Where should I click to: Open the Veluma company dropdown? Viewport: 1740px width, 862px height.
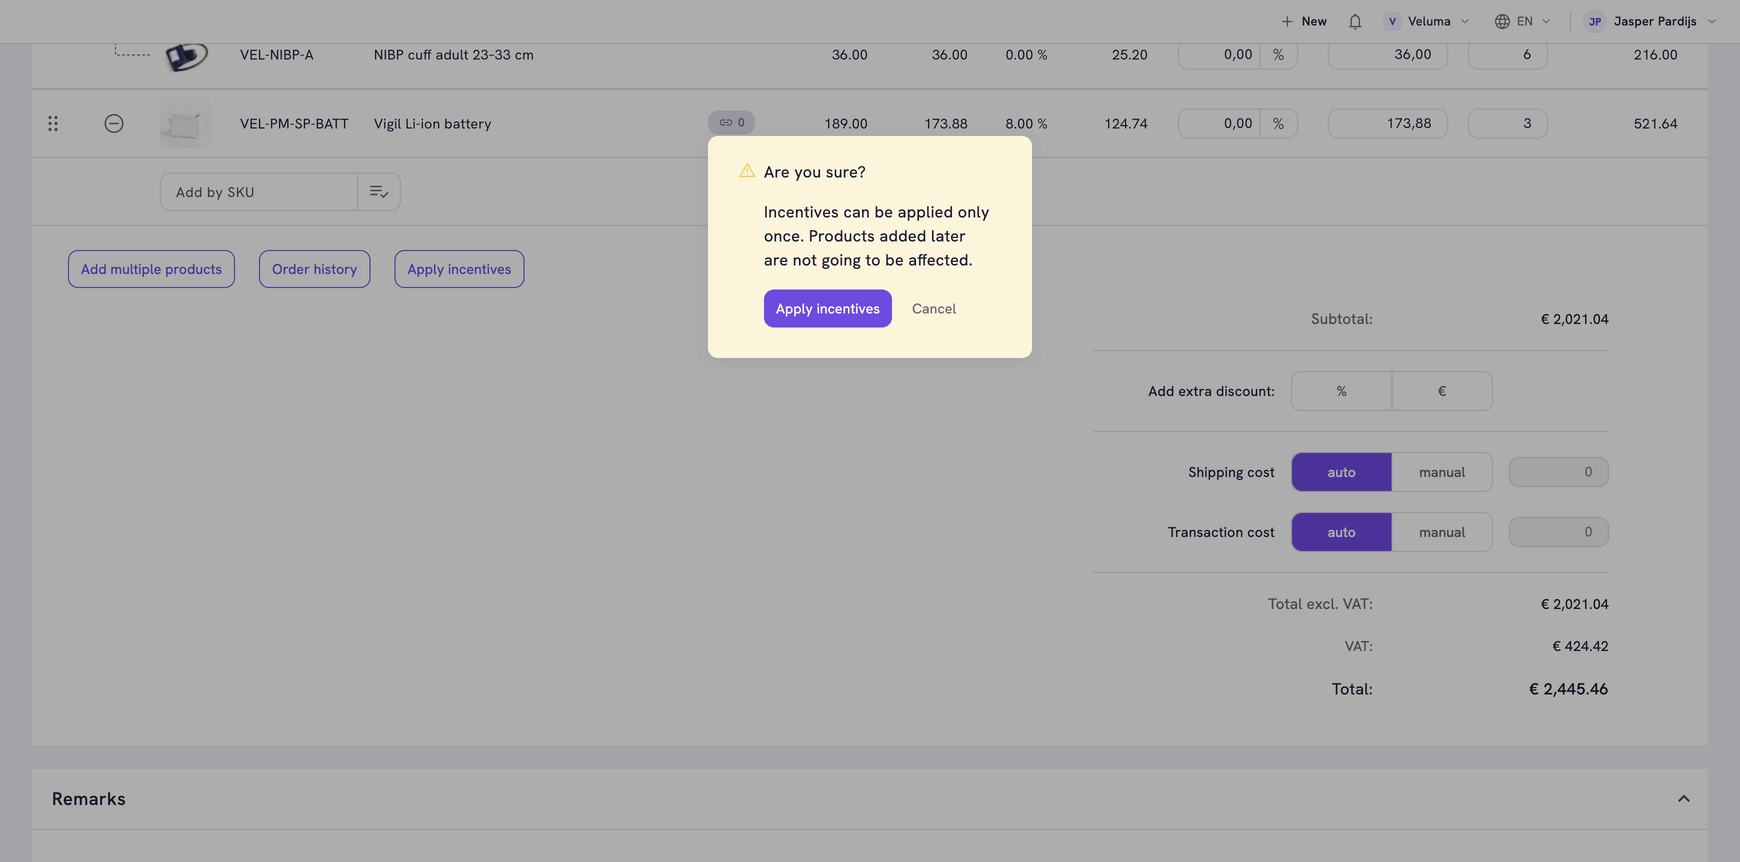pyautogui.click(x=1427, y=21)
